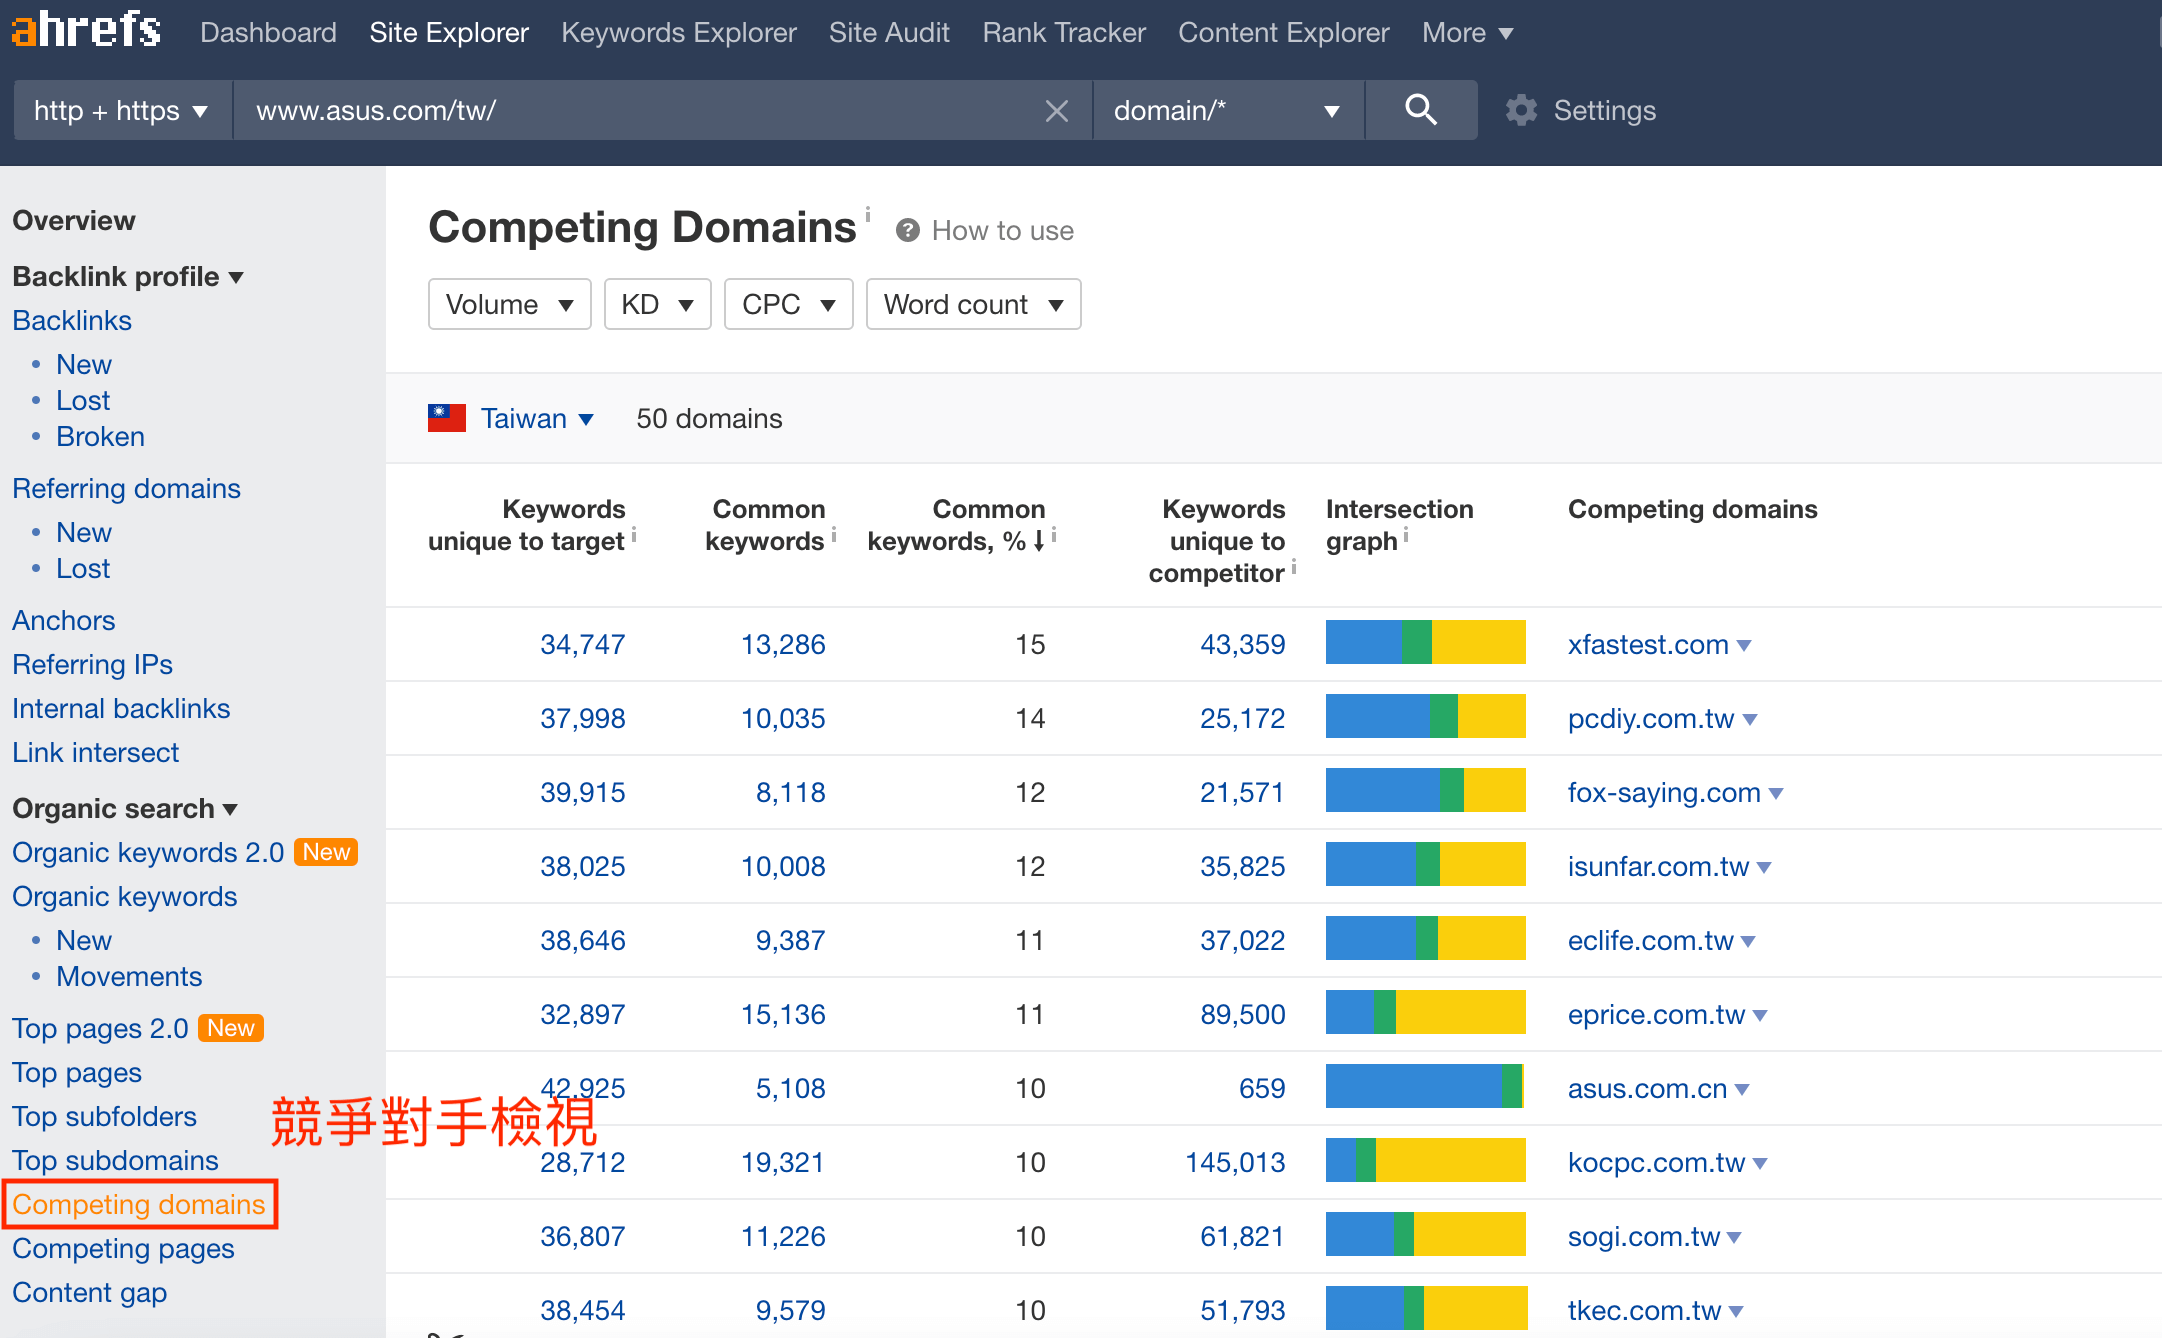Open the Taiwan country selector
Screen dimensions: 2162x1338
click(x=537, y=418)
